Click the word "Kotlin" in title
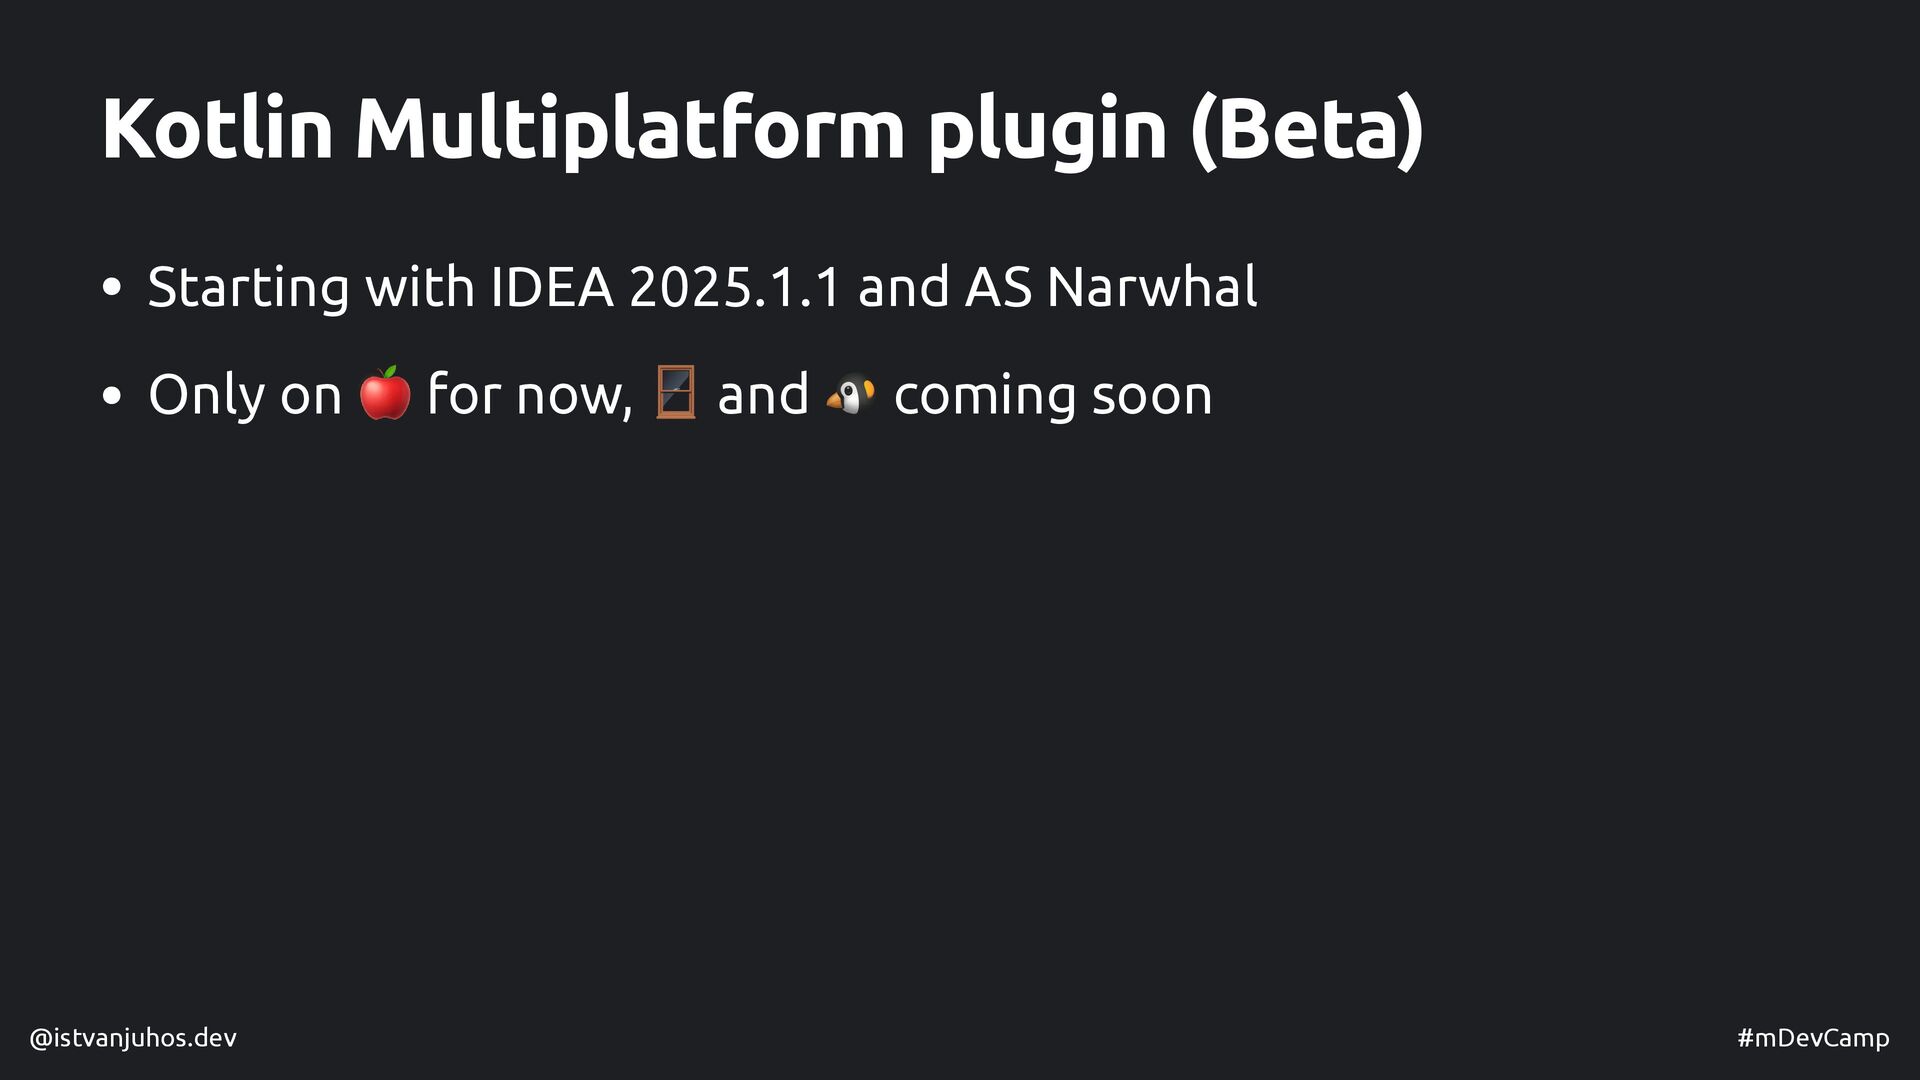 [x=217, y=128]
